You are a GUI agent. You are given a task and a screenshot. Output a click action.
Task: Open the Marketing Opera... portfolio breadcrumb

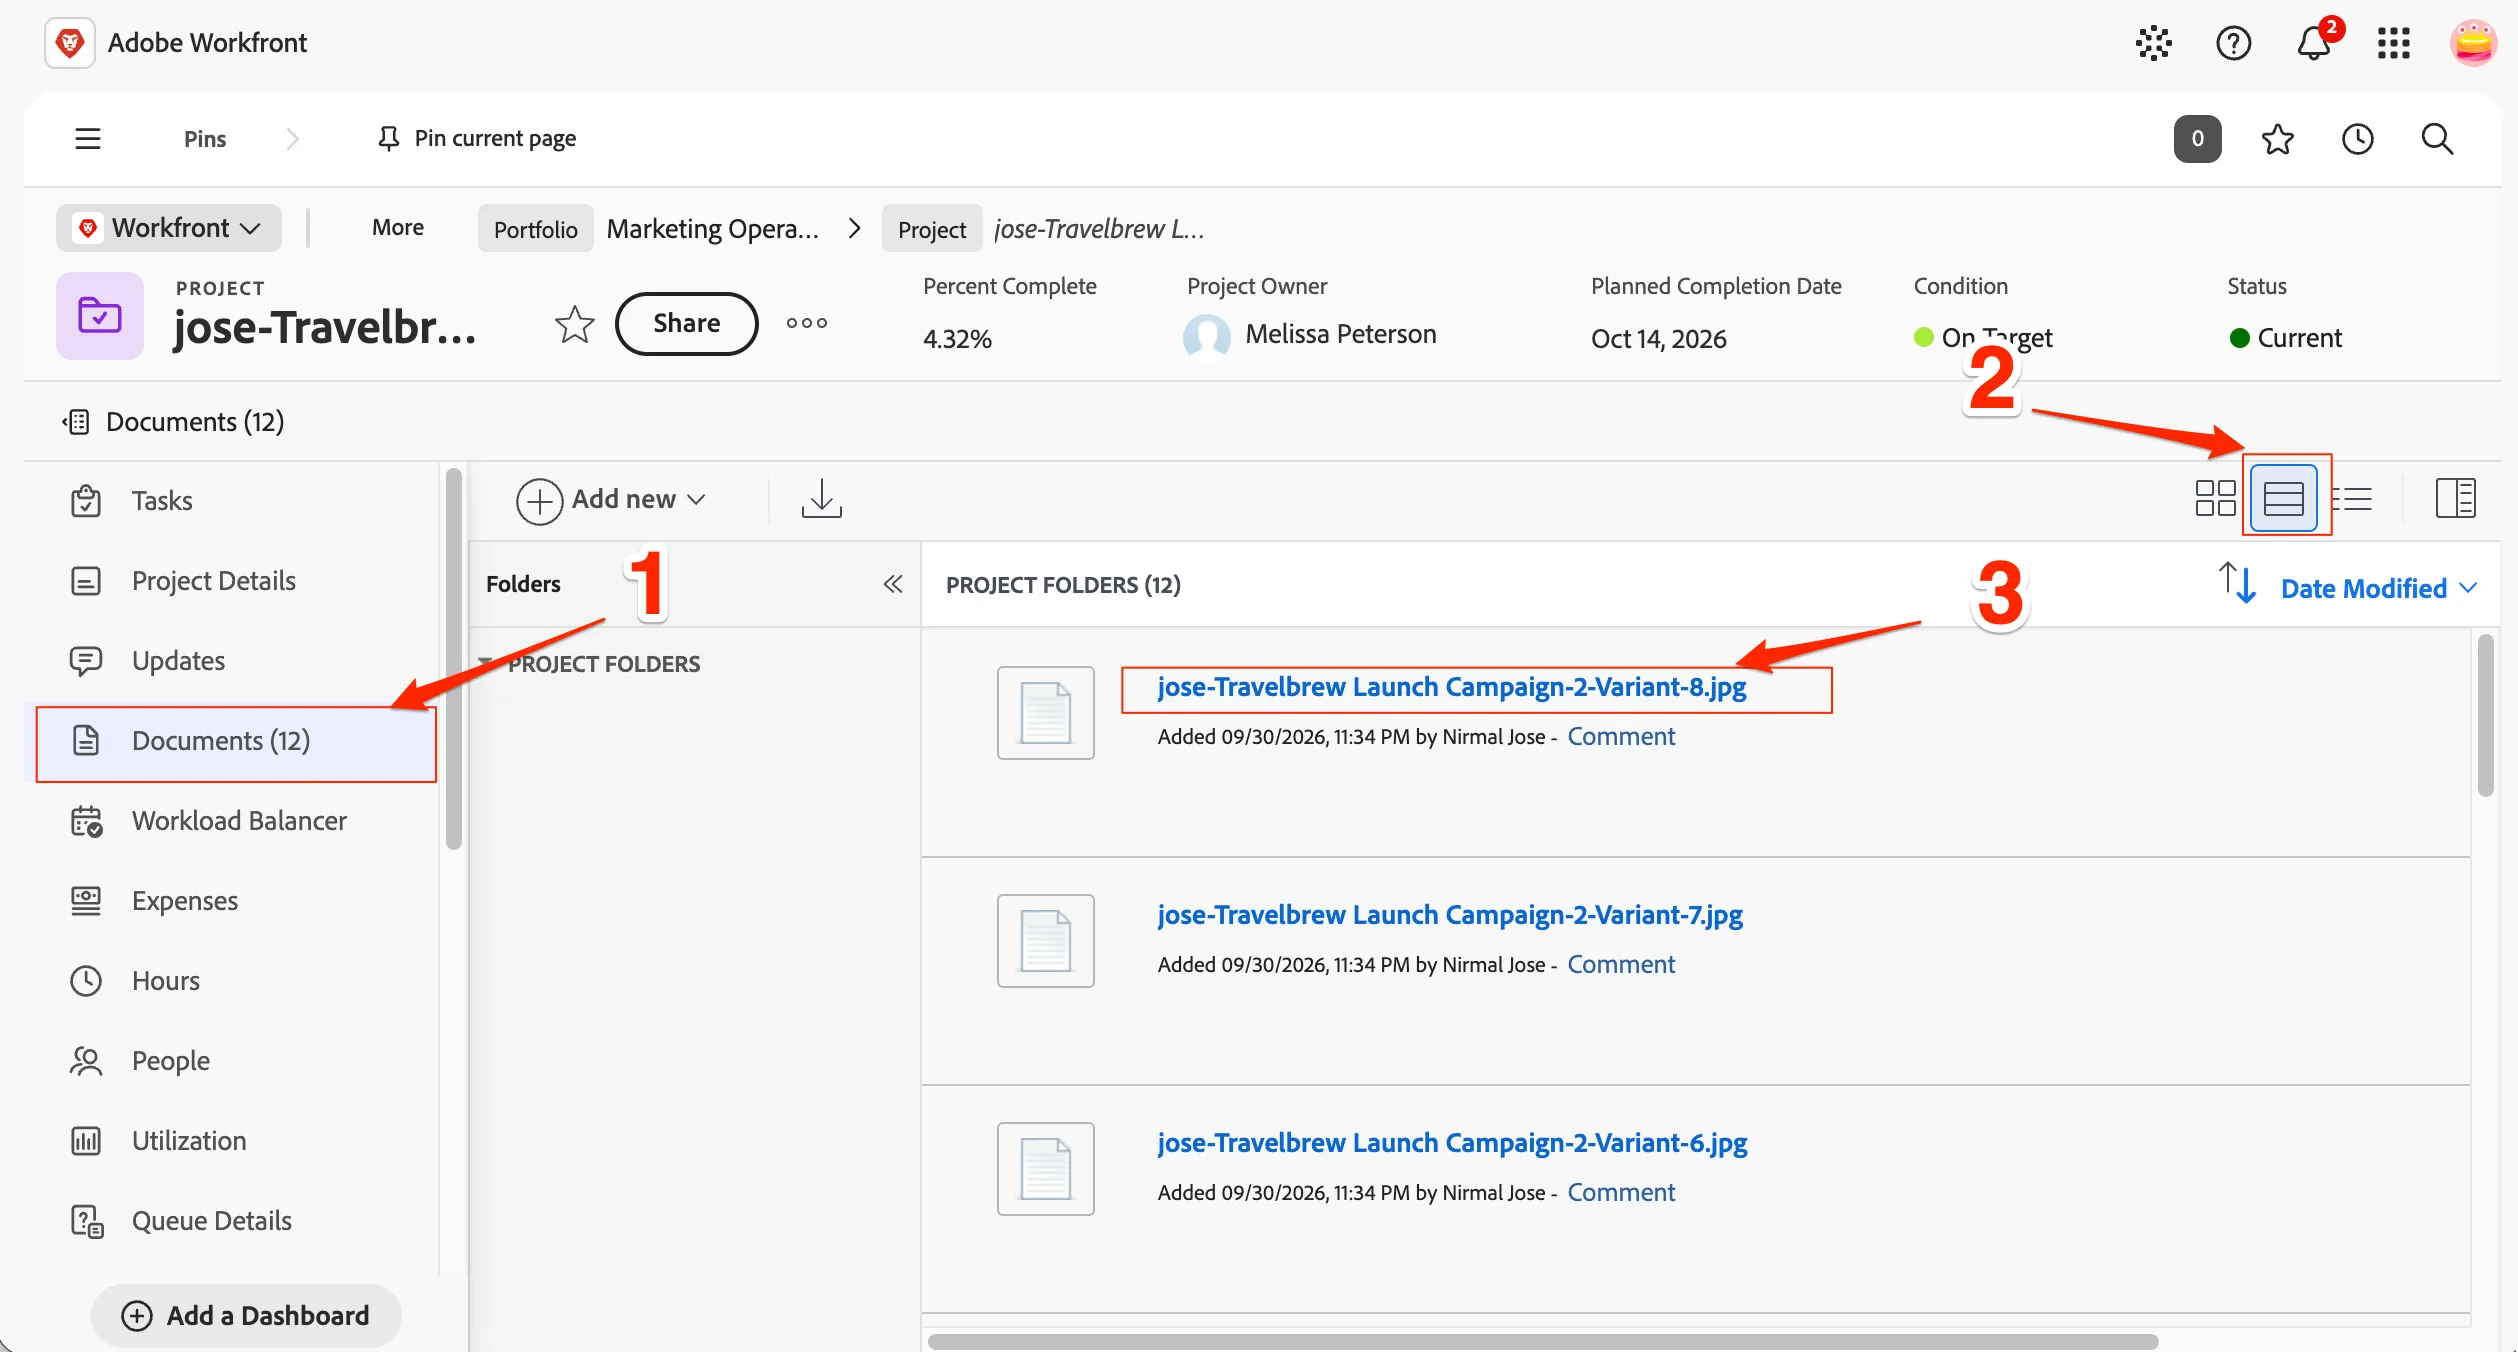click(712, 229)
